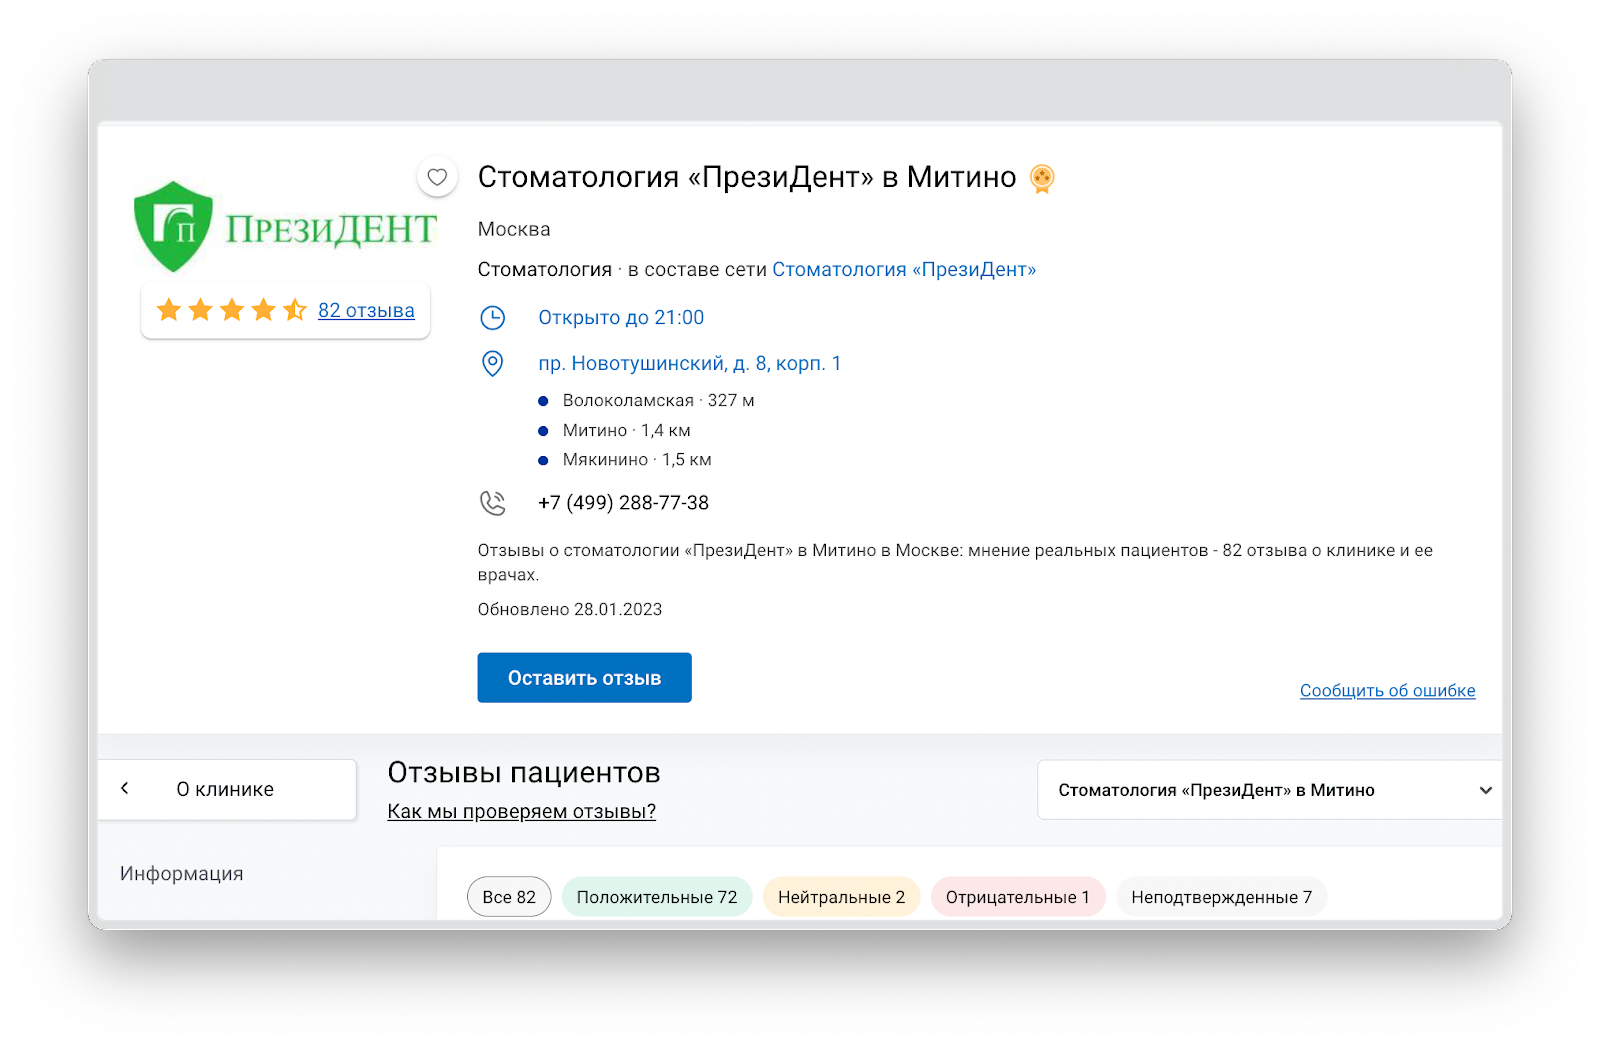Image resolution: width=1600 pixels, height=1046 pixels.
Task: Click the back arrow next to О клинике
Action: pos(125,789)
